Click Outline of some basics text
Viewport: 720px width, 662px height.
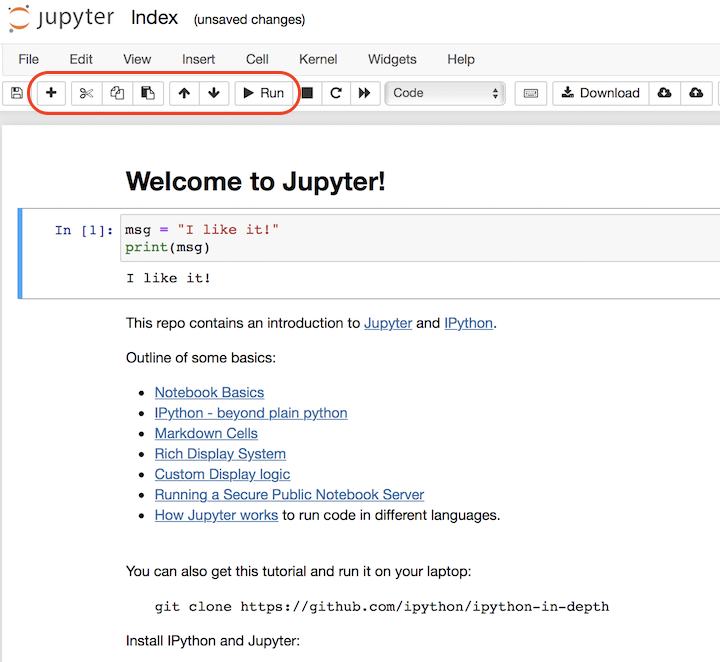pos(201,358)
